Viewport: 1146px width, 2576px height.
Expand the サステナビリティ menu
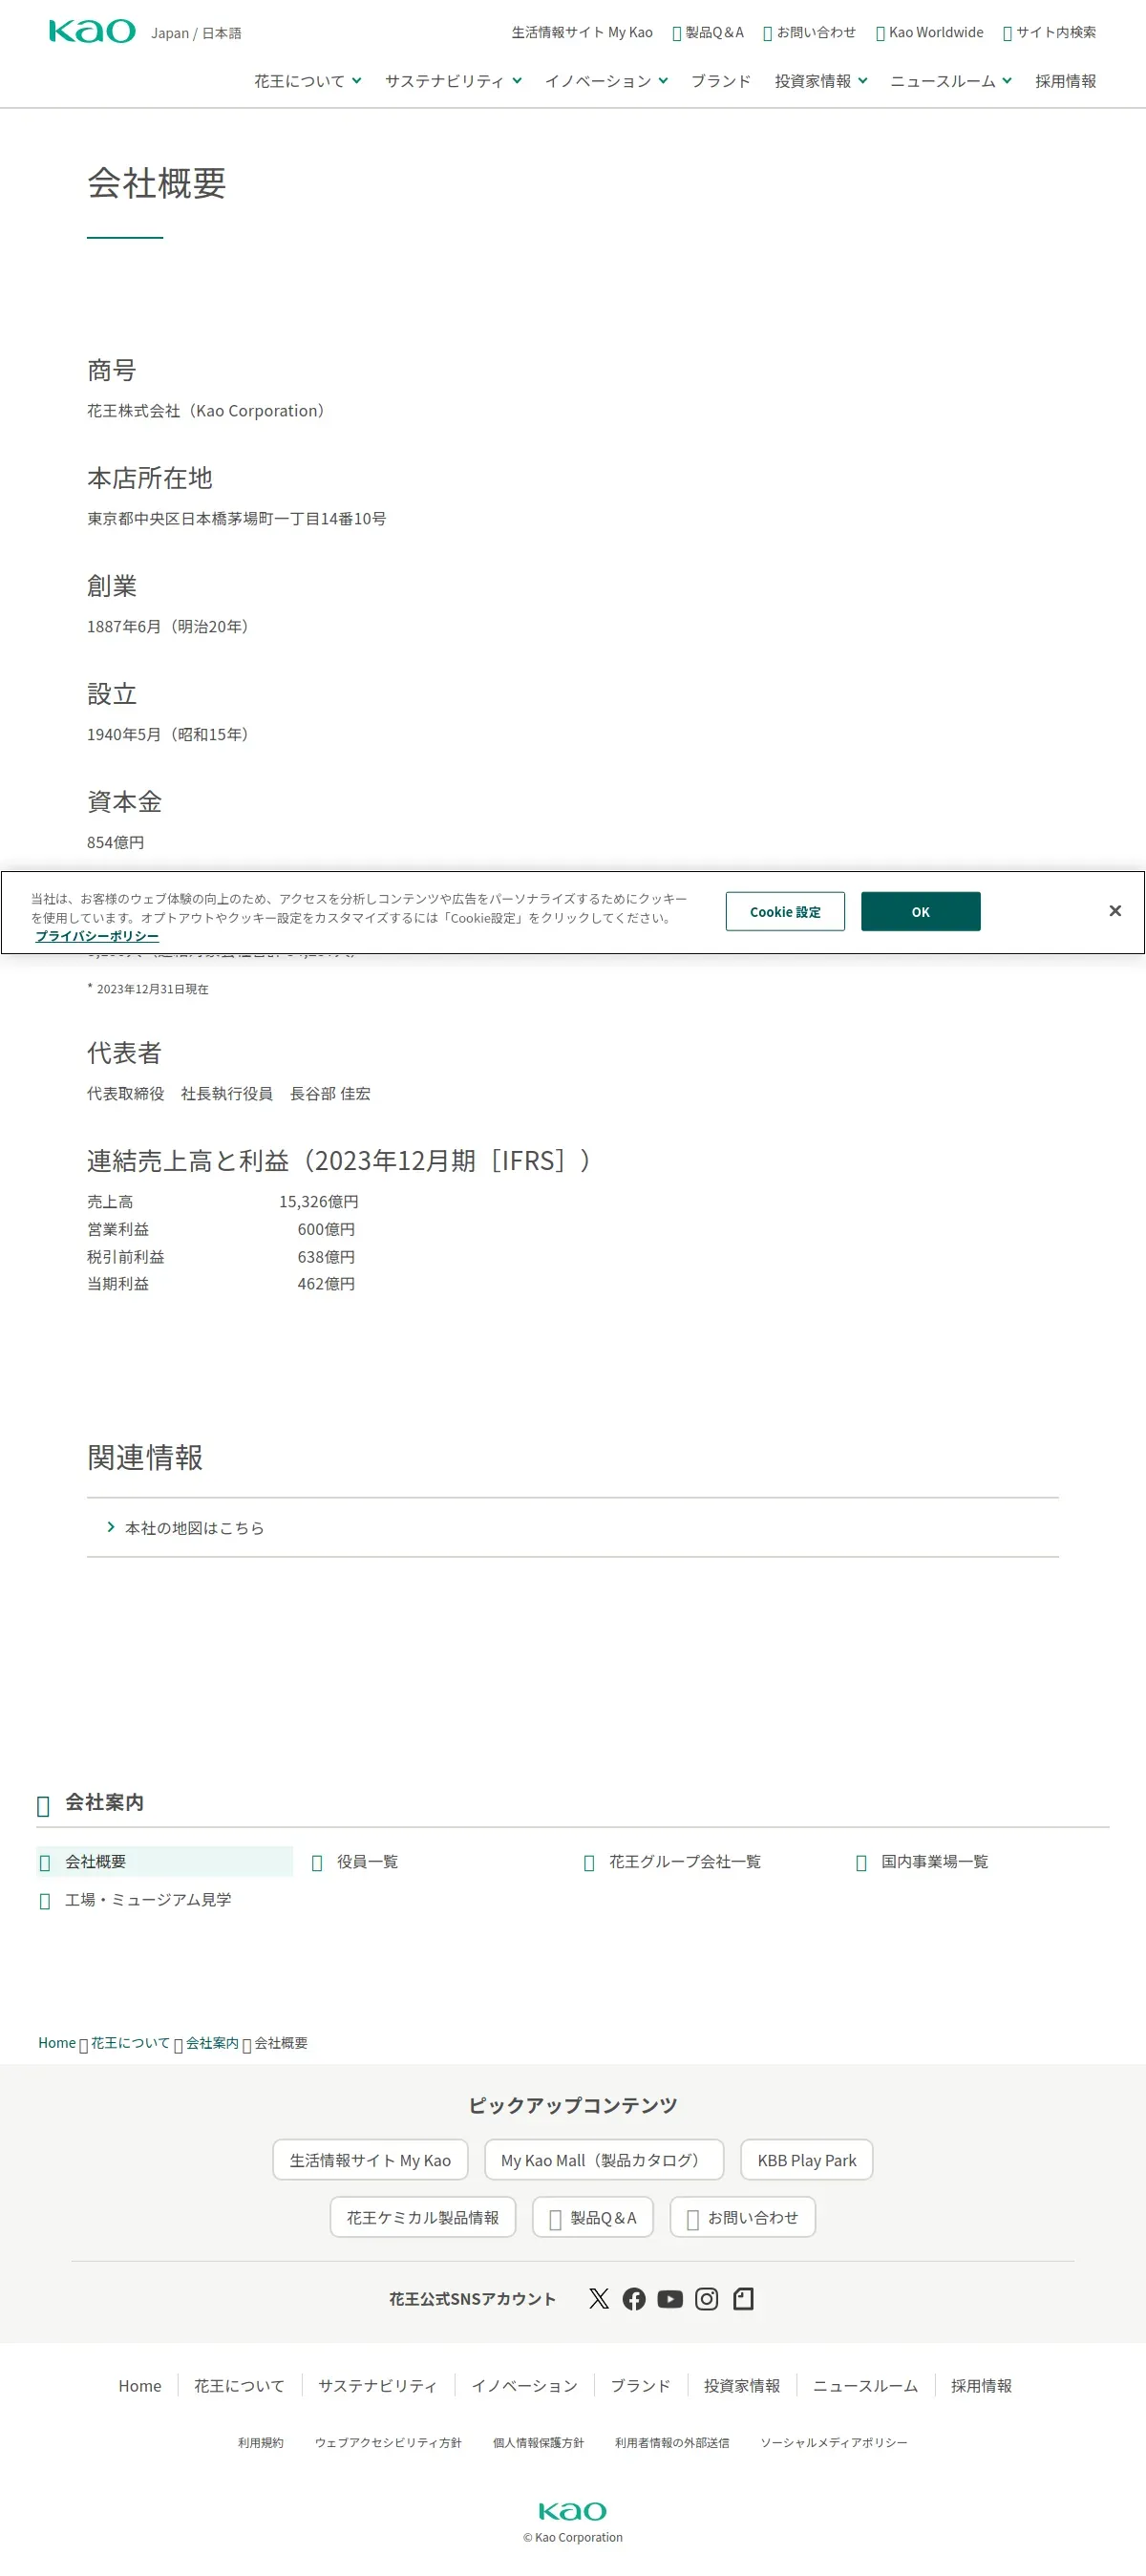coord(453,81)
